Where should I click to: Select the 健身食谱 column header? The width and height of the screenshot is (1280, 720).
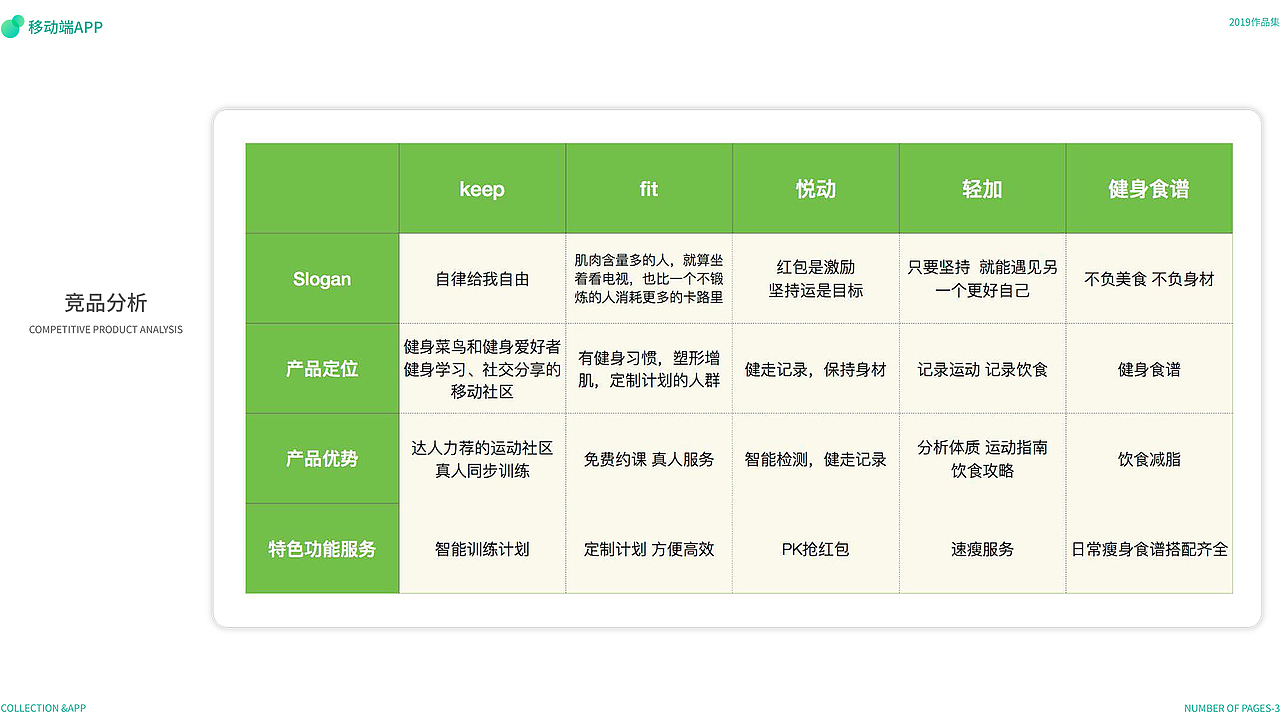click(1149, 189)
